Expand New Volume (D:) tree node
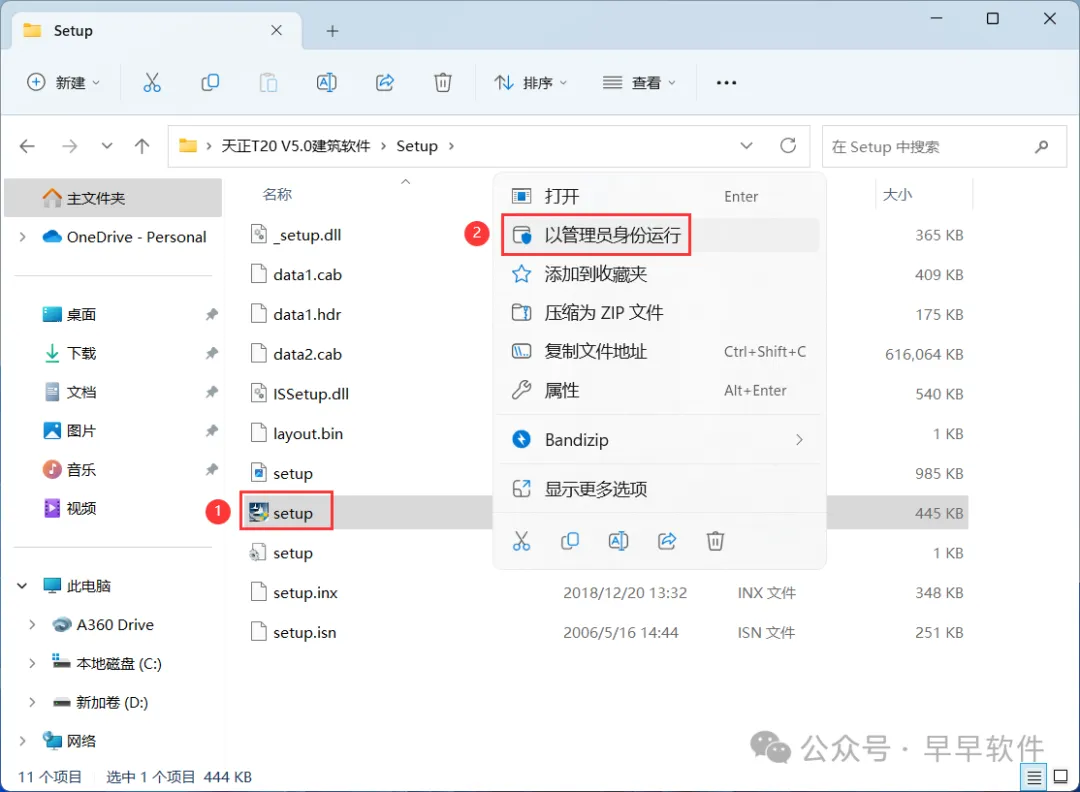Image resolution: width=1080 pixels, height=792 pixels. tap(32, 702)
